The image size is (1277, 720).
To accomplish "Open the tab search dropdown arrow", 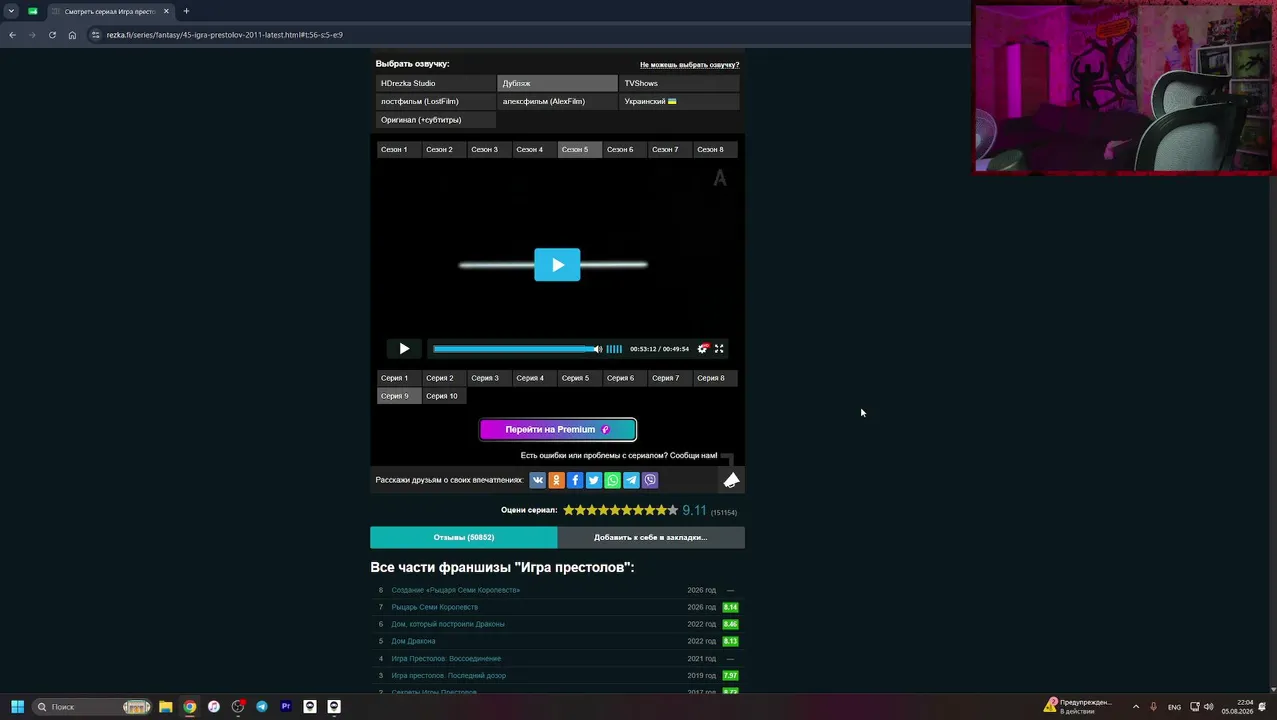I will 11,11.
